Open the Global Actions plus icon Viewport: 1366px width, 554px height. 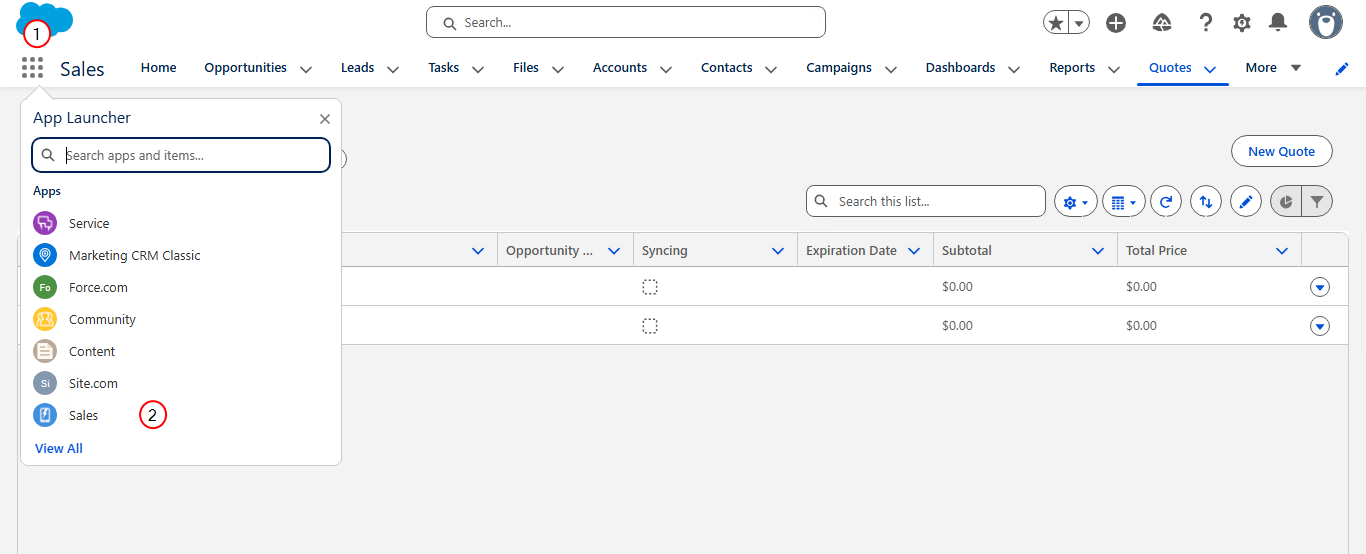[x=1116, y=22]
